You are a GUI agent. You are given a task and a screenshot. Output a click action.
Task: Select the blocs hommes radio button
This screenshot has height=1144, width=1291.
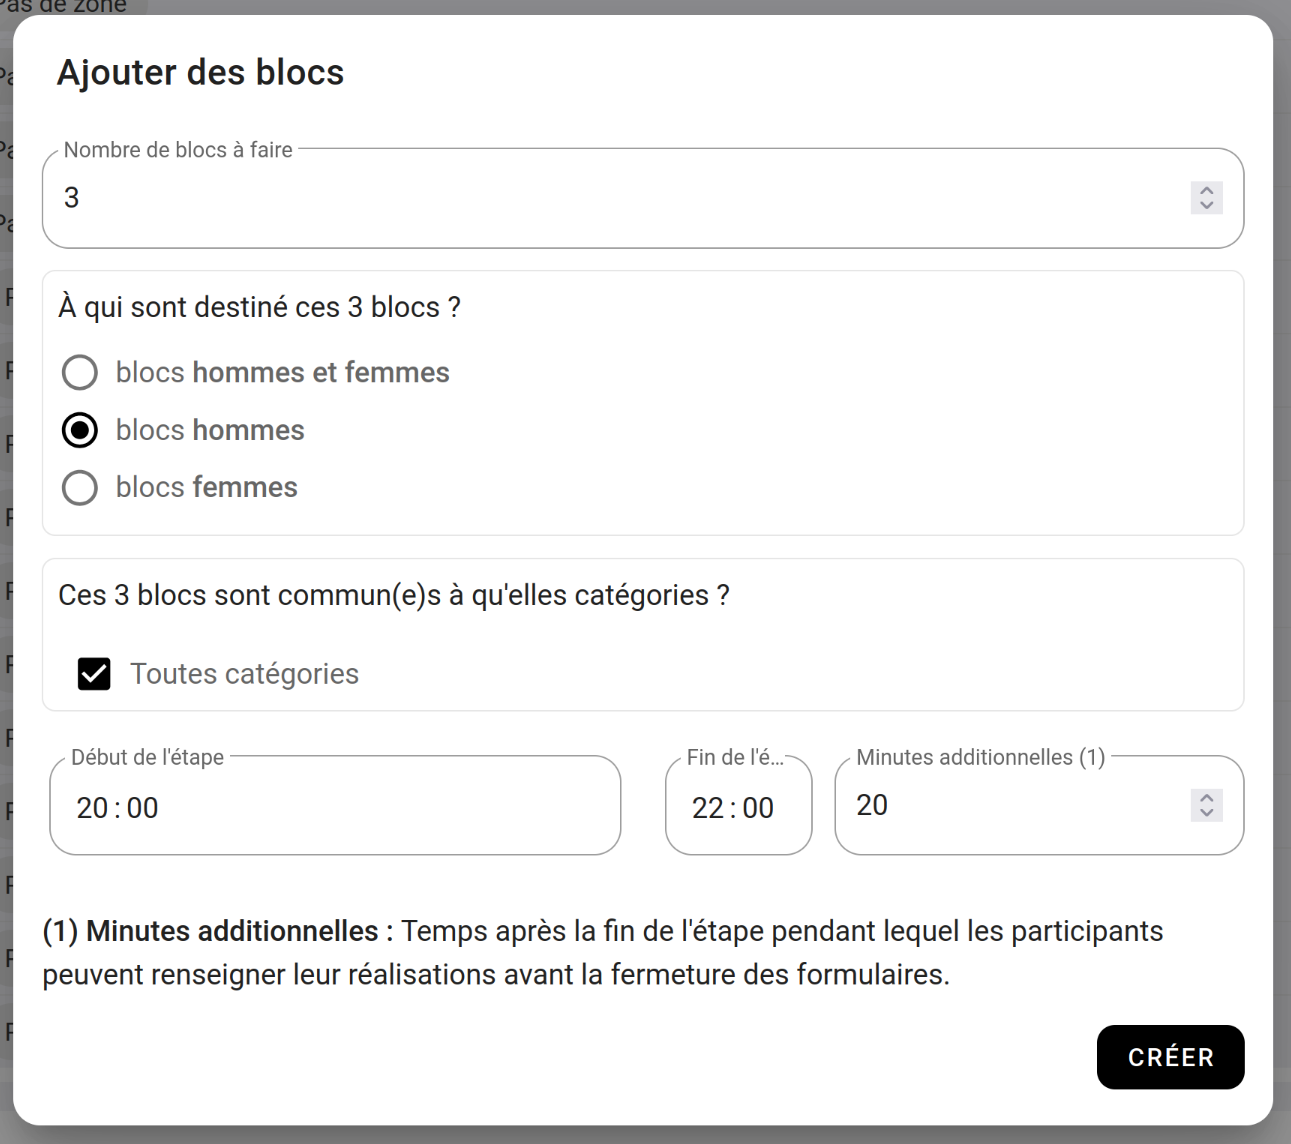coord(80,430)
